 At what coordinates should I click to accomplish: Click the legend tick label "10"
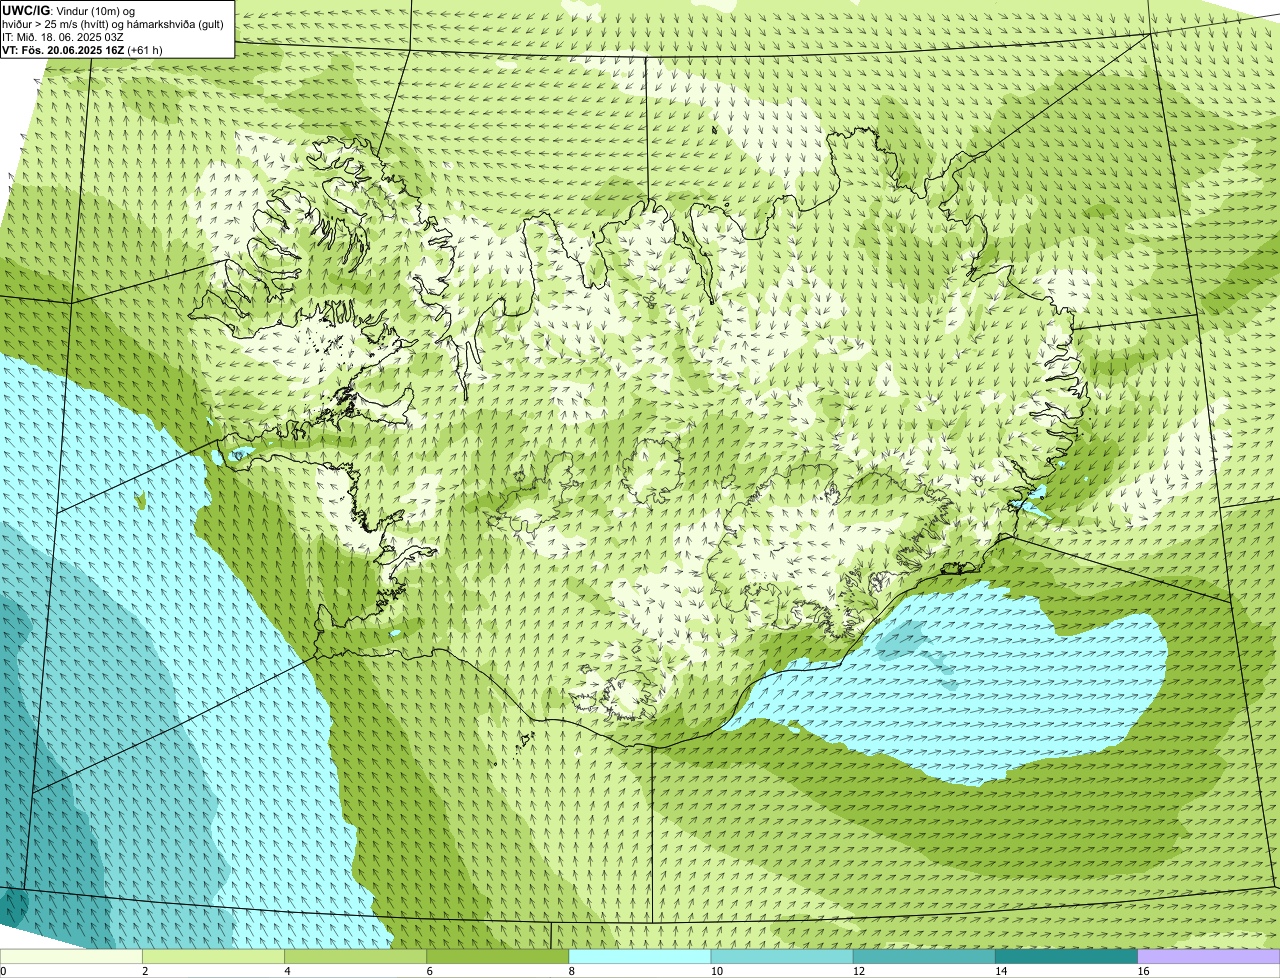(716, 971)
